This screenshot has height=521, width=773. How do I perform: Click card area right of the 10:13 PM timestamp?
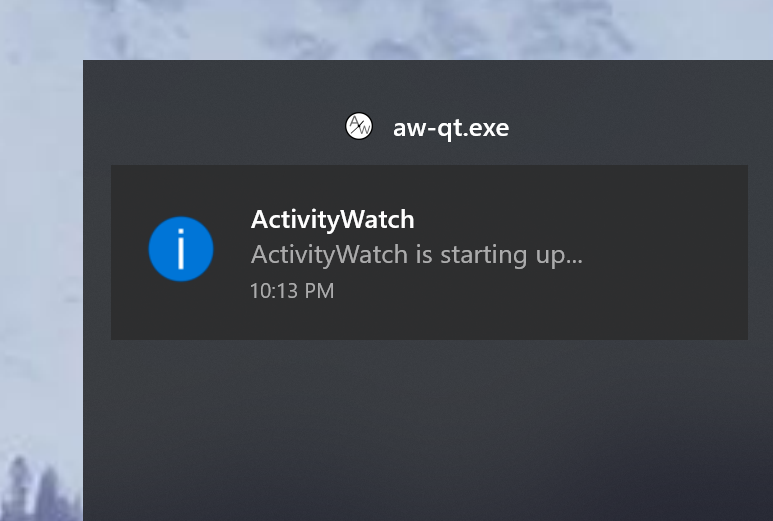(x=493, y=291)
